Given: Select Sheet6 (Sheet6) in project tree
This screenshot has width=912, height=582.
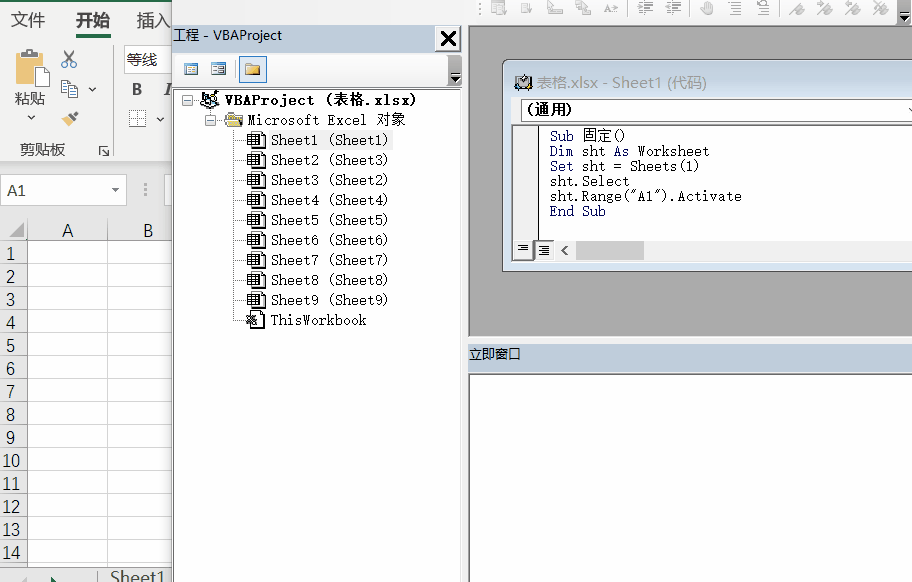Looking at the screenshot, I should point(329,240).
